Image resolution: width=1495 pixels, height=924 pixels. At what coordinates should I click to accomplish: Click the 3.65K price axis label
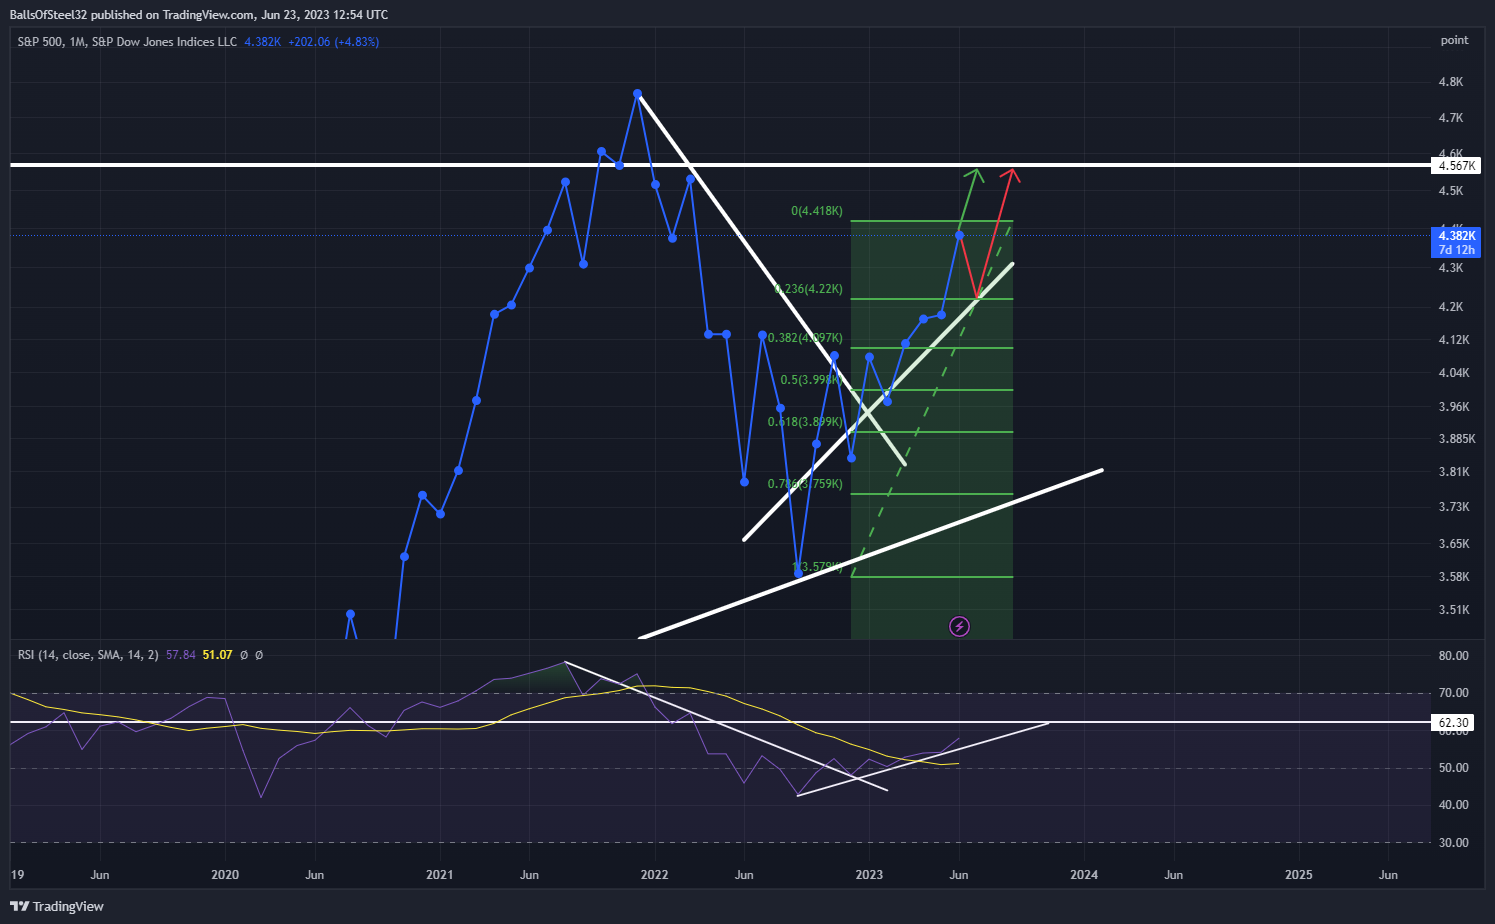click(x=1454, y=544)
